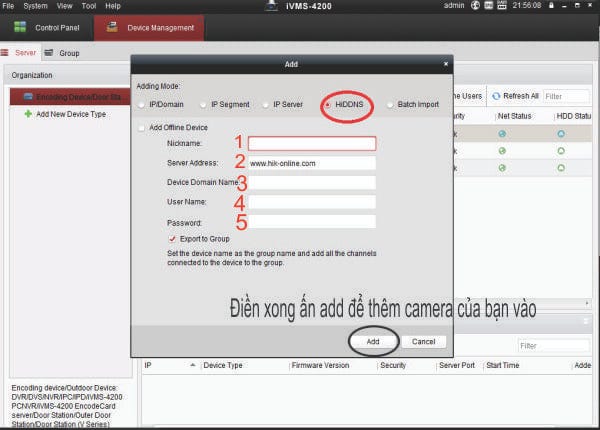Click the Firmware Version column header
The height and width of the screenshot is (430, 600).
[320, 365]
